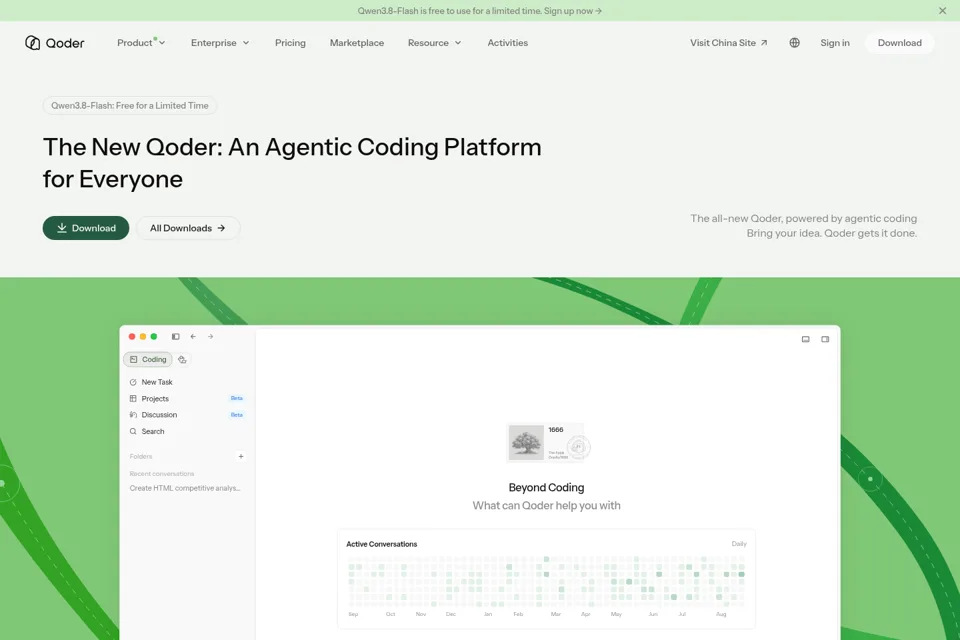Click Folders label in sidebar

pos(141,456)
